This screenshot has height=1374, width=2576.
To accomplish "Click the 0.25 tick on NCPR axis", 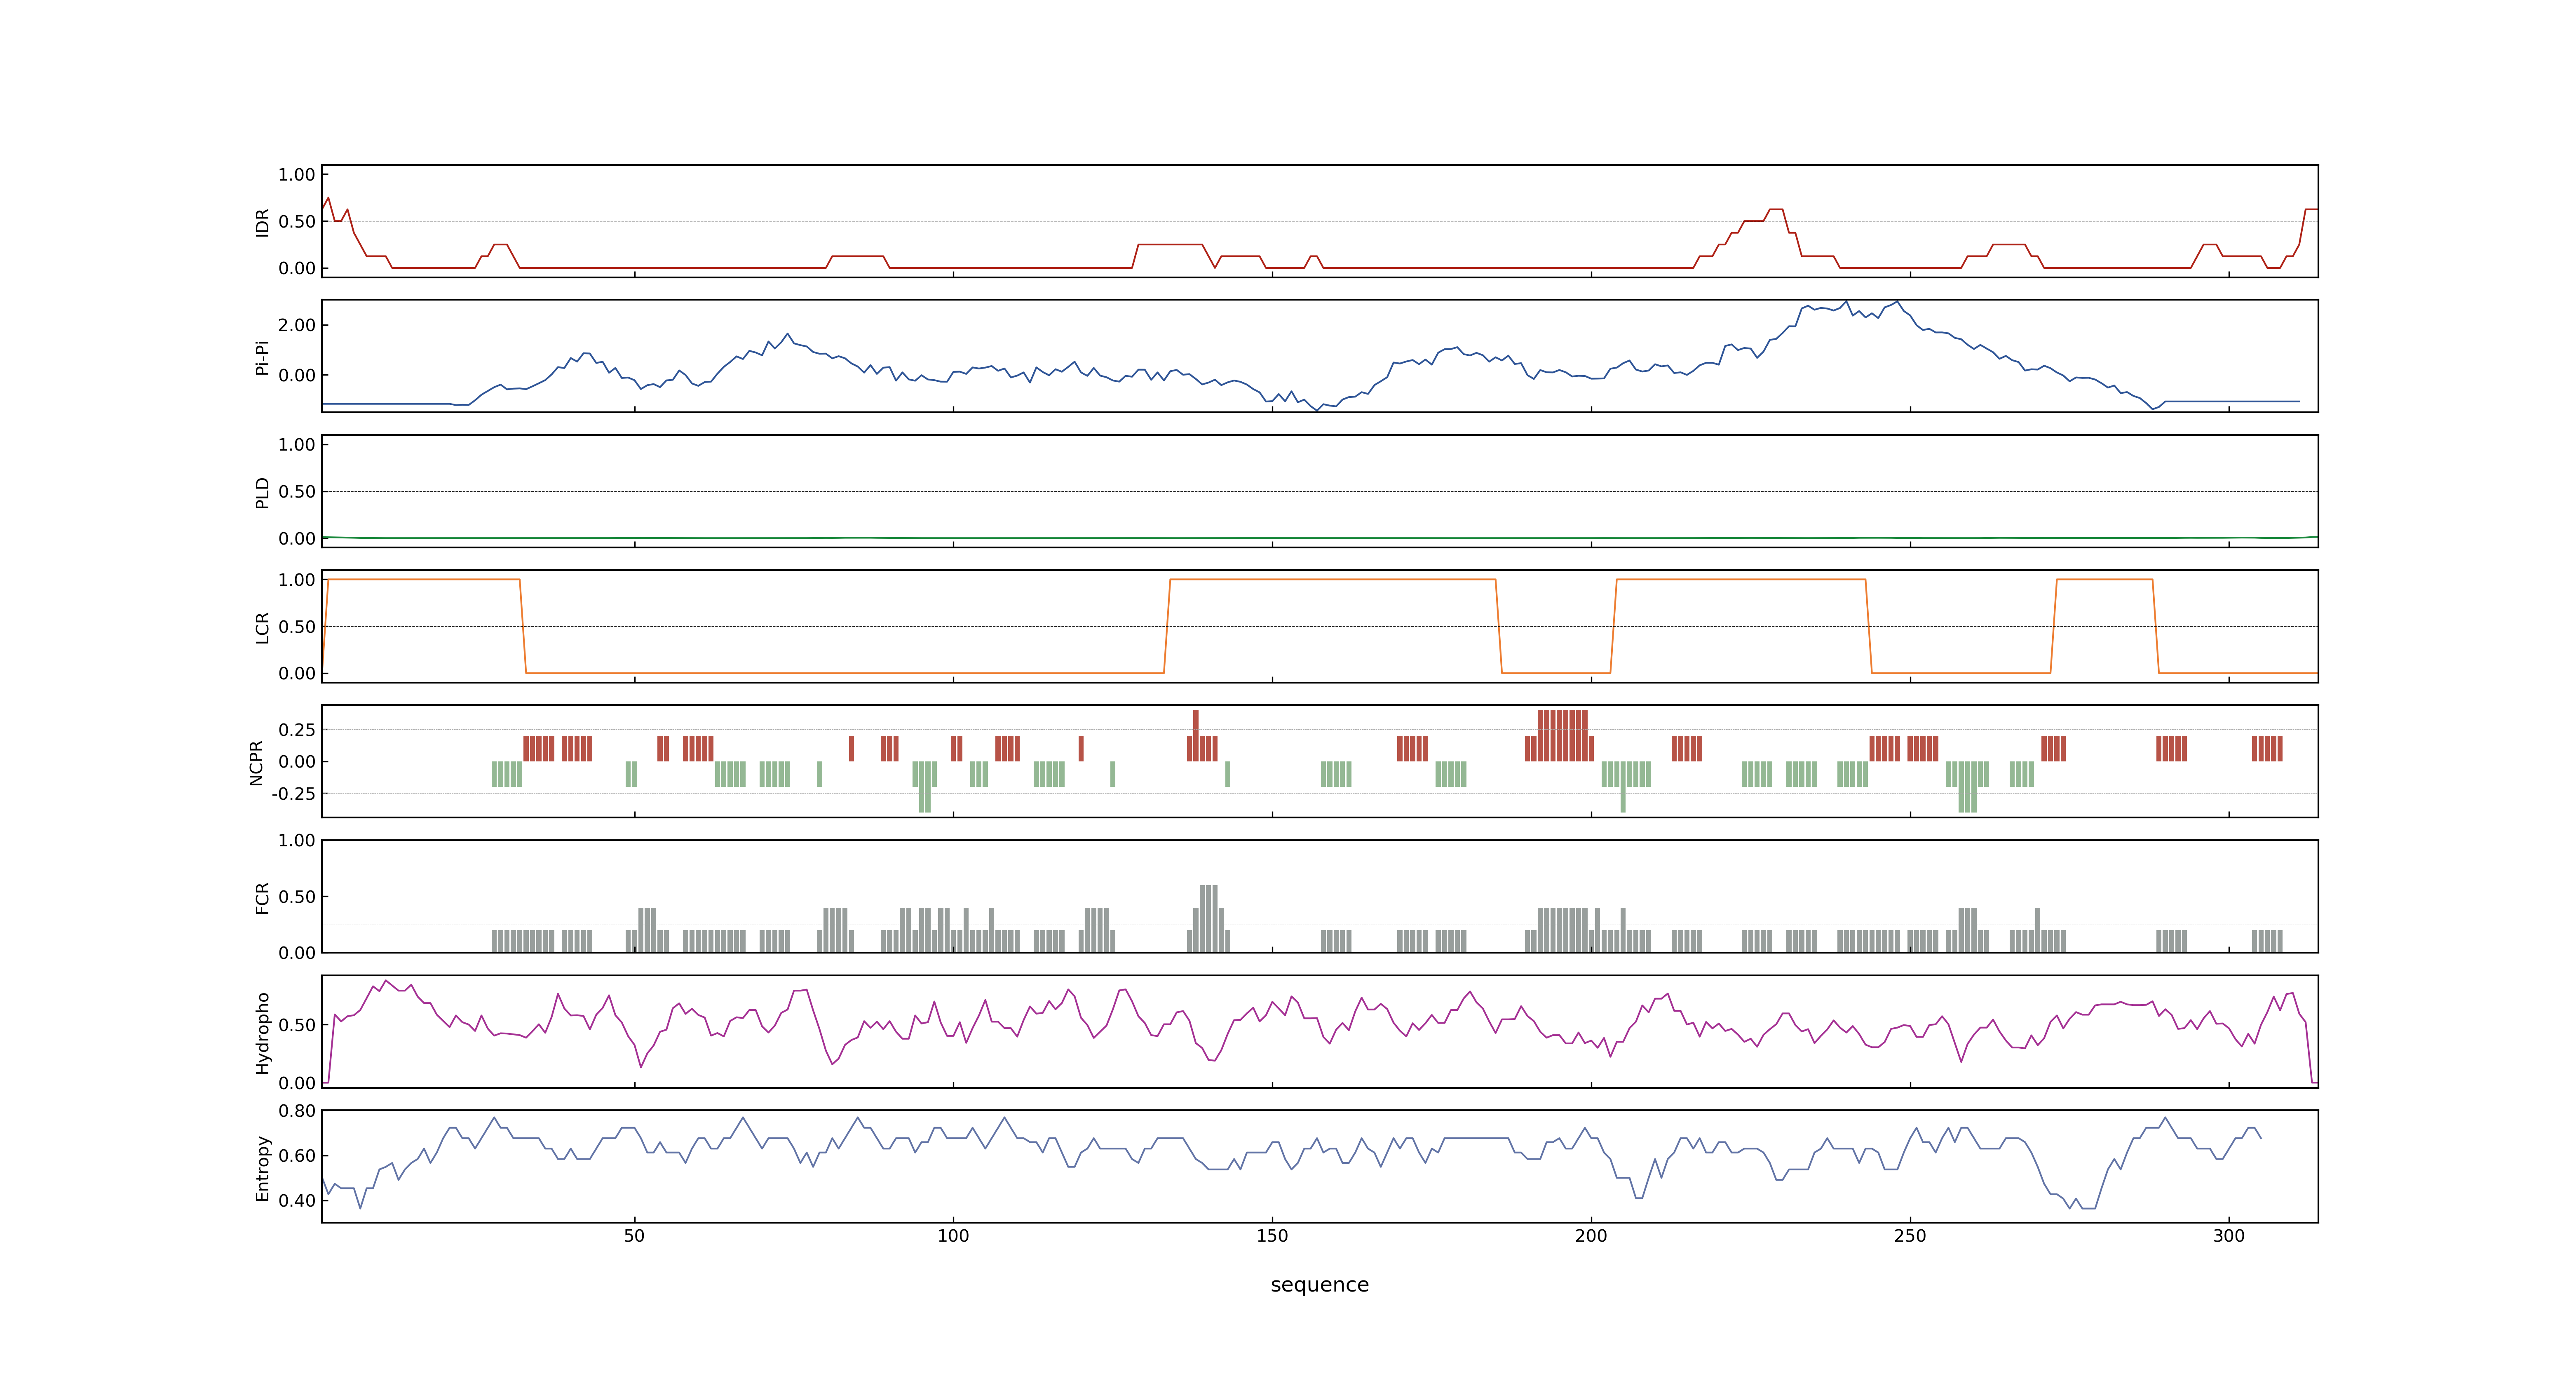I will click(297, 730).
